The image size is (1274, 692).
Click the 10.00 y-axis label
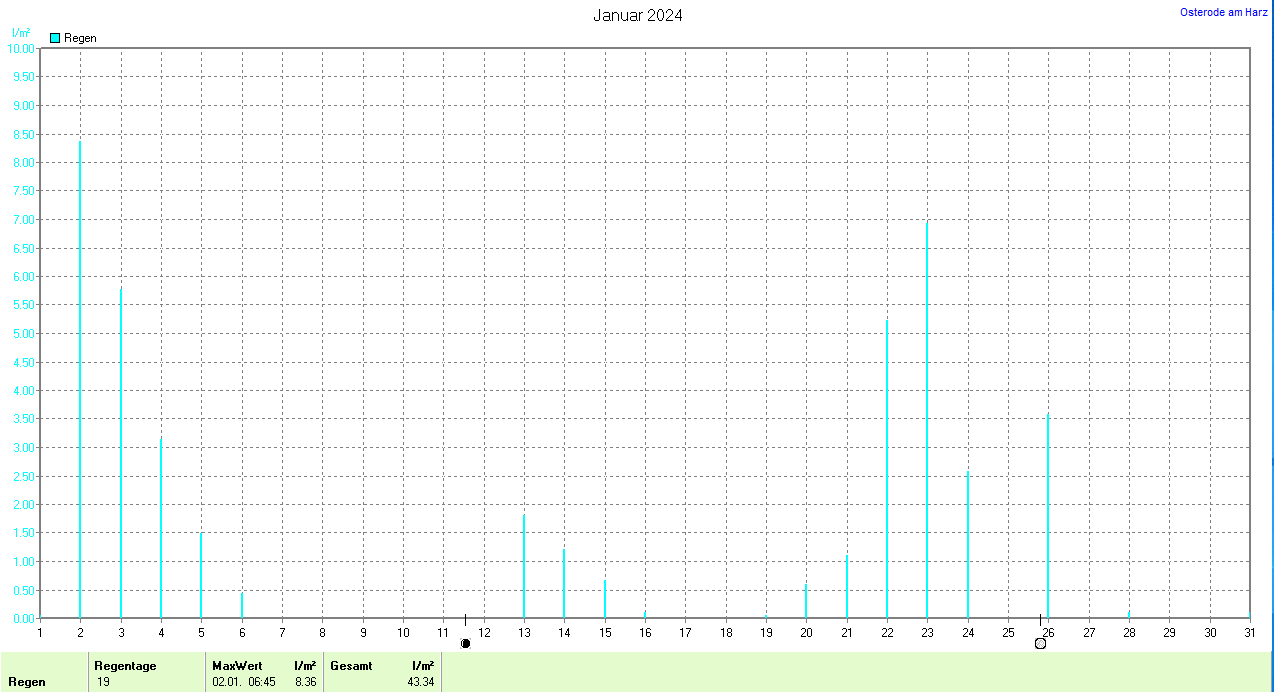coord(21,48)
